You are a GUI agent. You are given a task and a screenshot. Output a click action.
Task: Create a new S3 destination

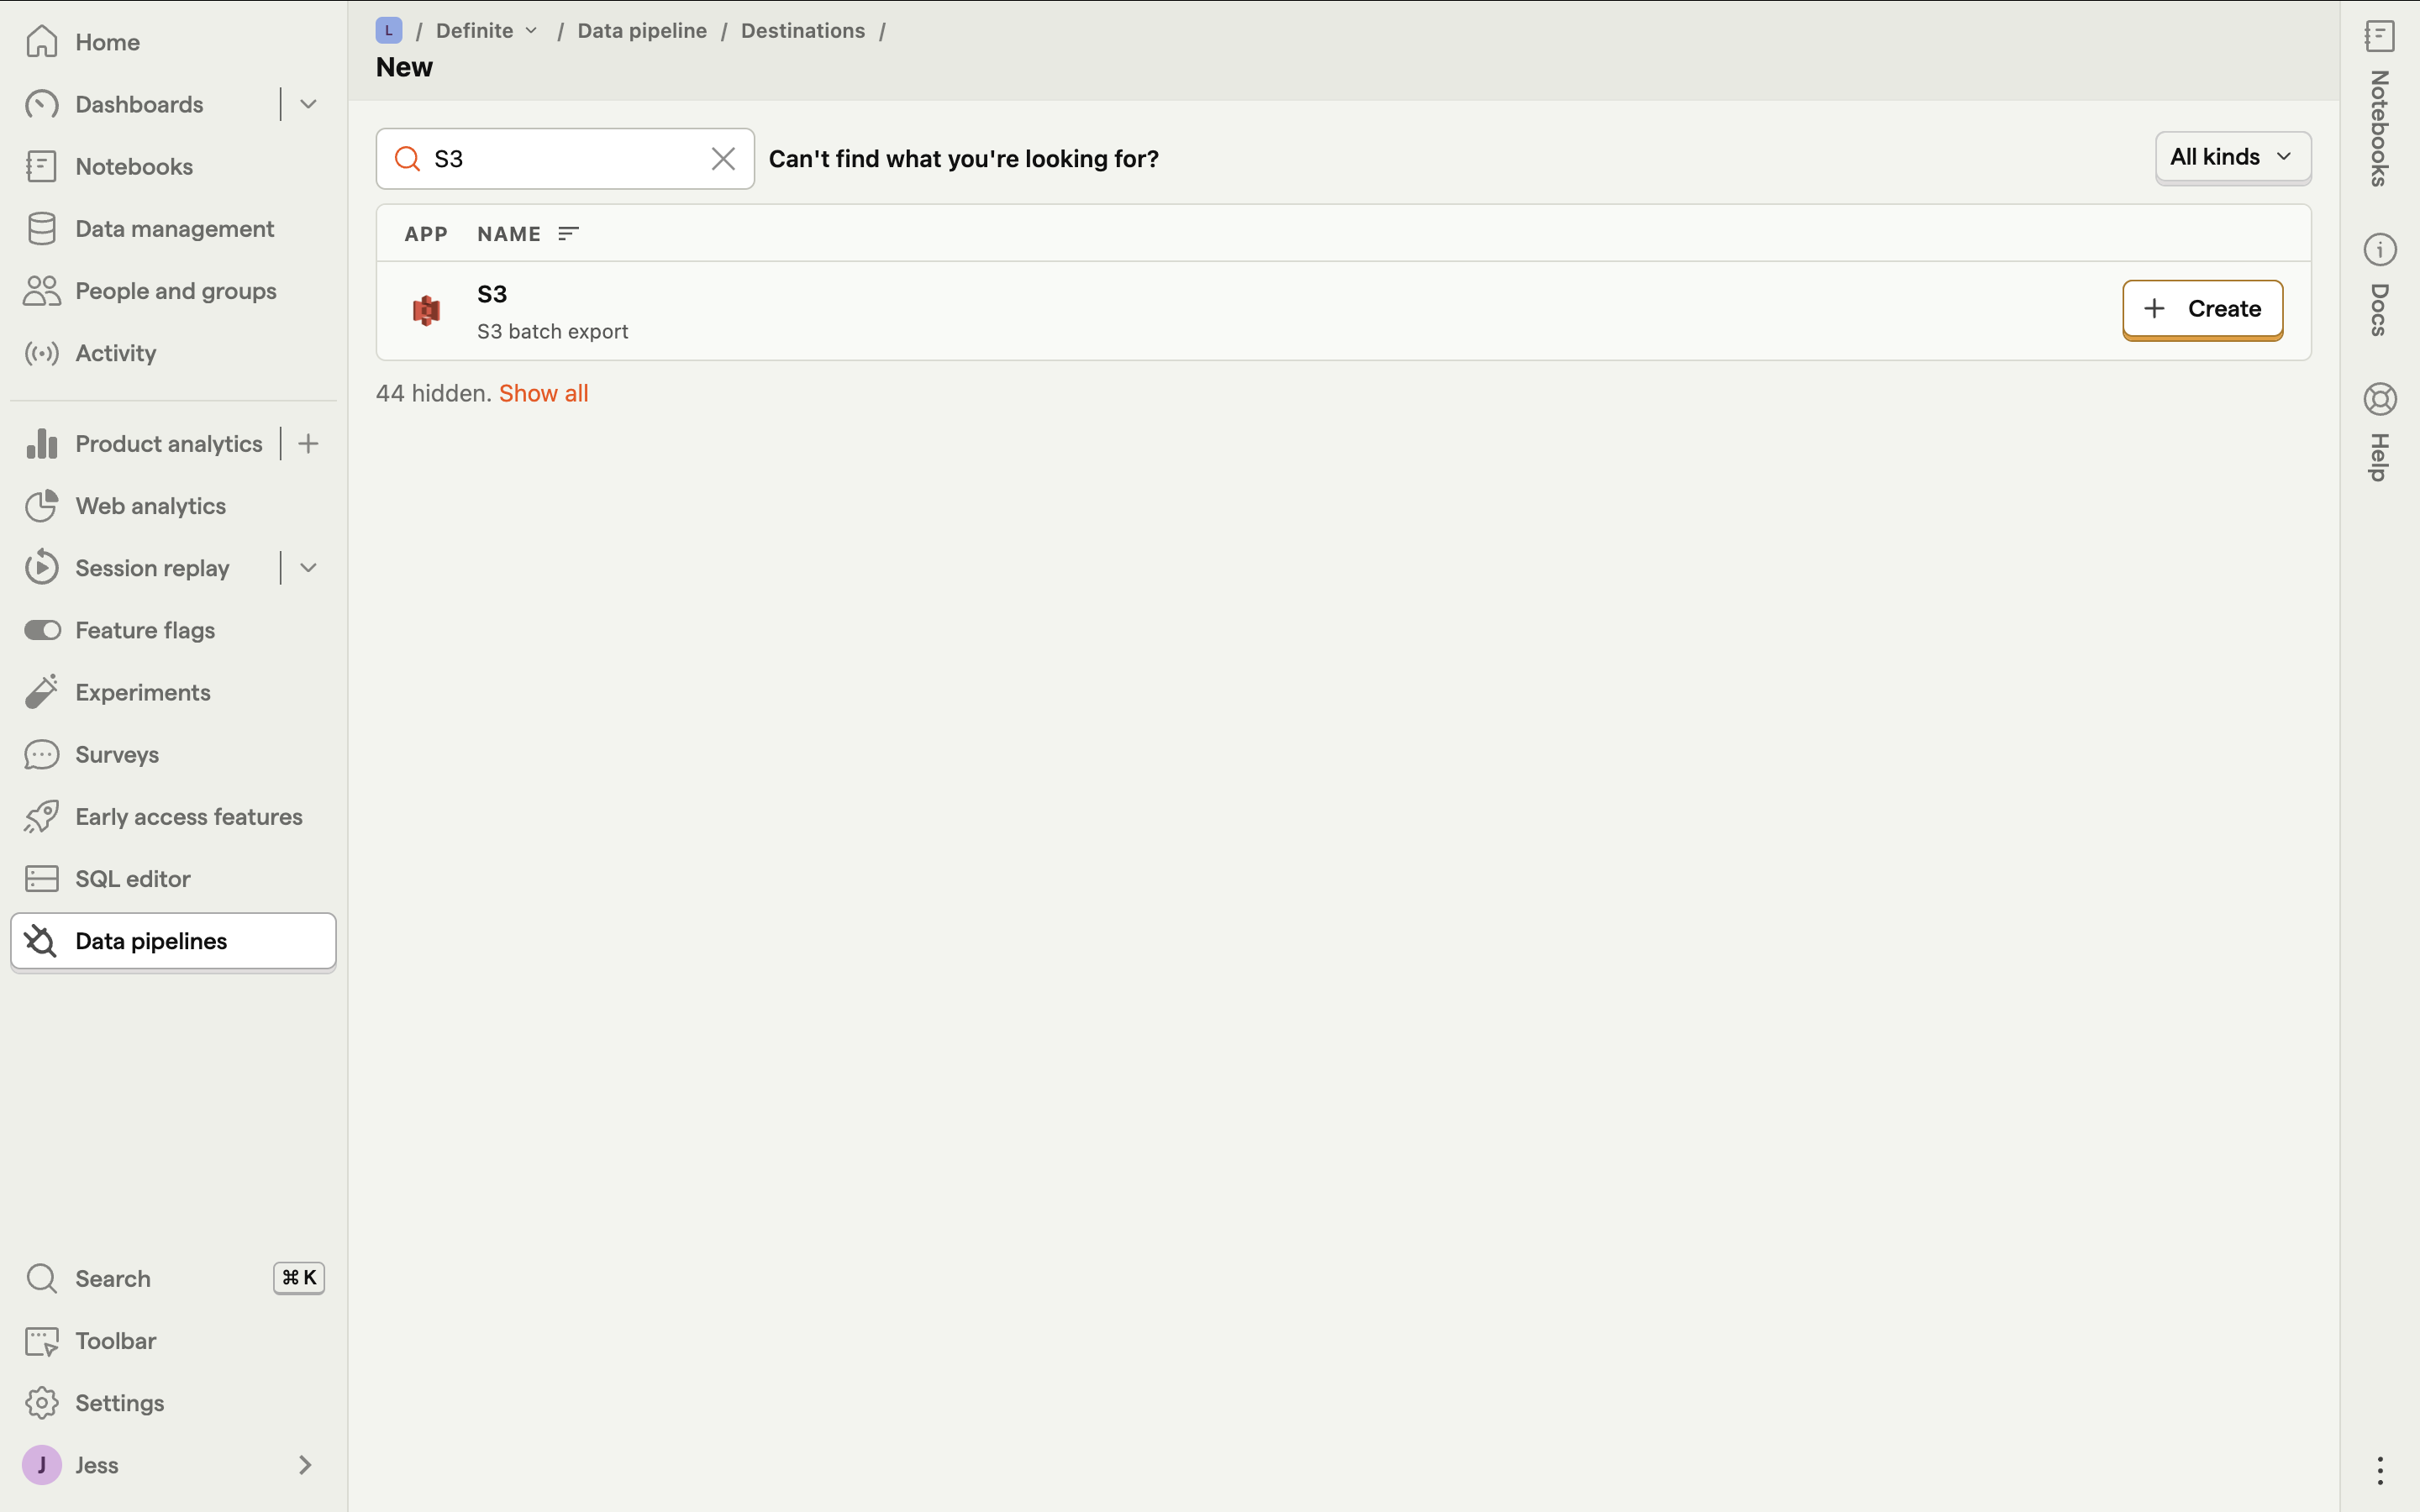click(x=2202, y=309)
